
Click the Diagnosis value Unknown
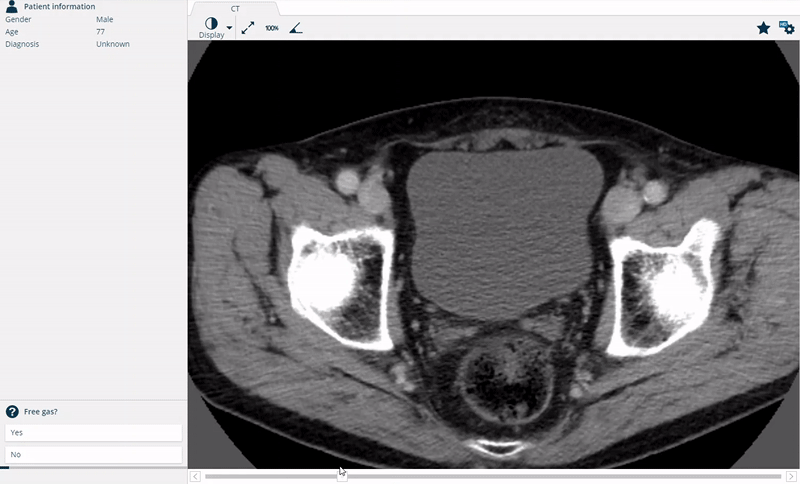113,44
